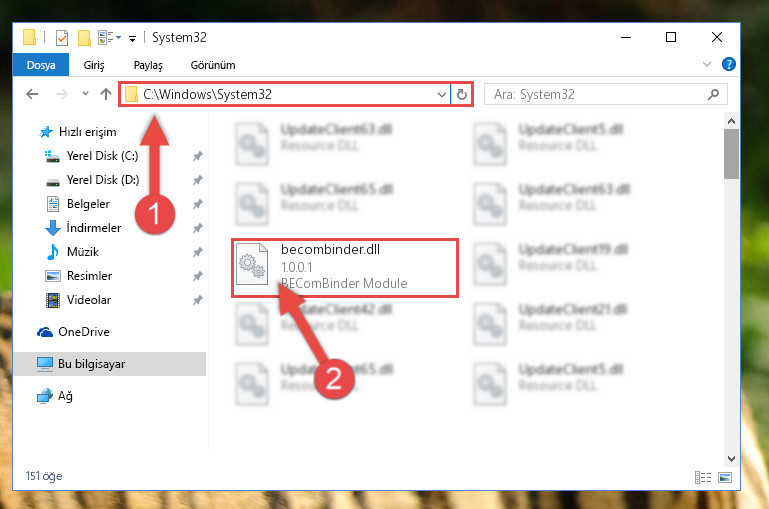Switch to details view icon
This screenshot has width=769, height=509.
tap(703, 477)
